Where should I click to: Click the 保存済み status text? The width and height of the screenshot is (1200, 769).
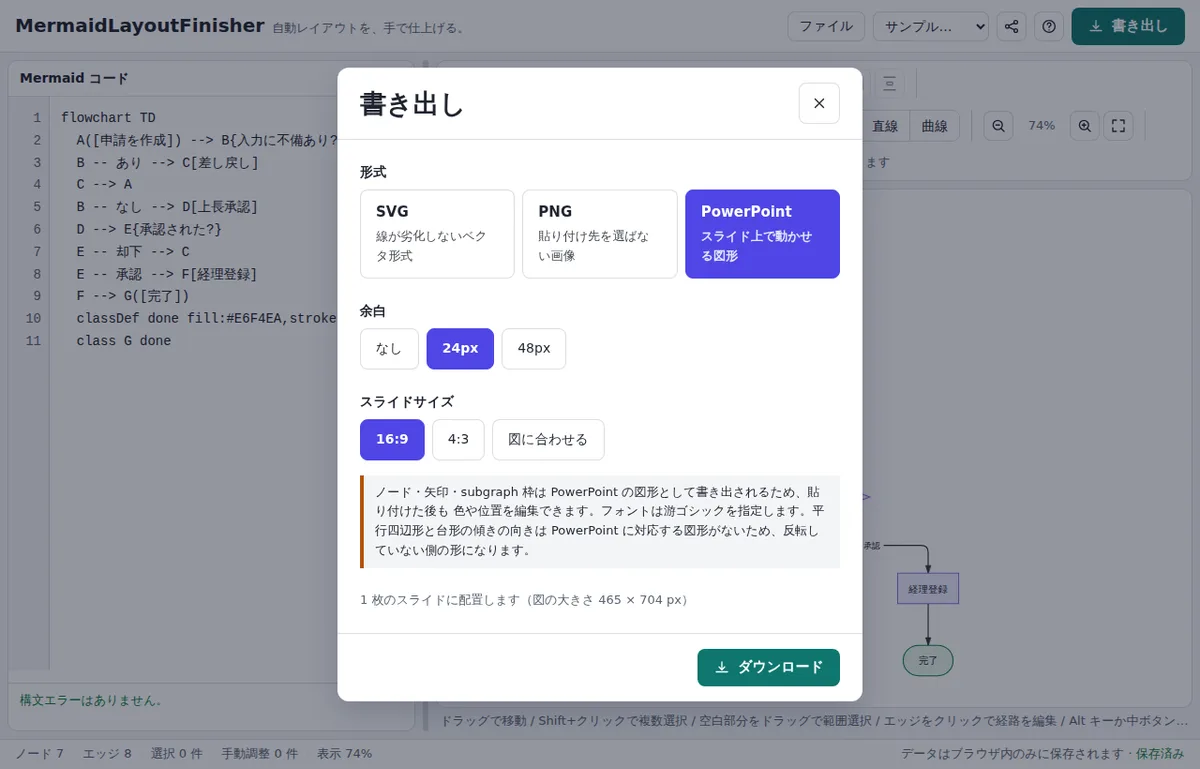coord(1160,753)
